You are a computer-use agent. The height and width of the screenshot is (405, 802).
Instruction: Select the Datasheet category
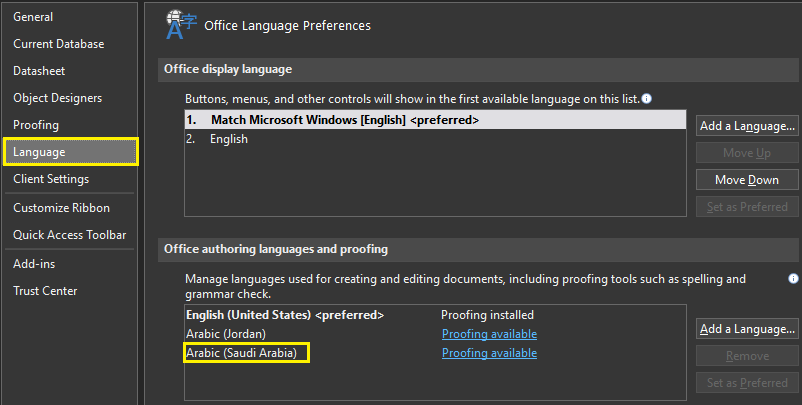pos(39,71)
